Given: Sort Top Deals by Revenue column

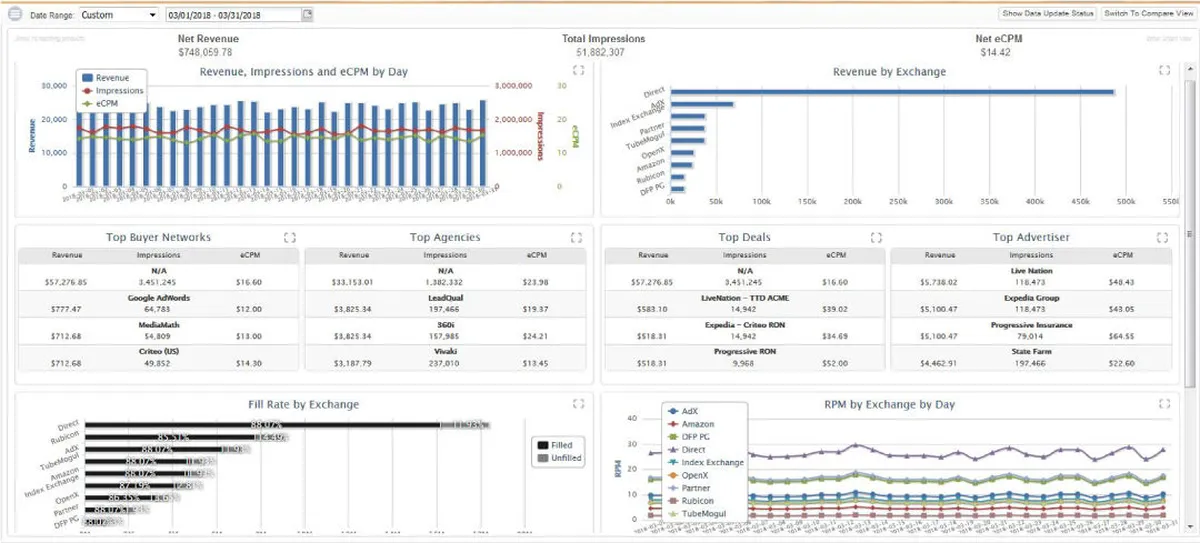Looking at the screenshot, I should [654, 255].
